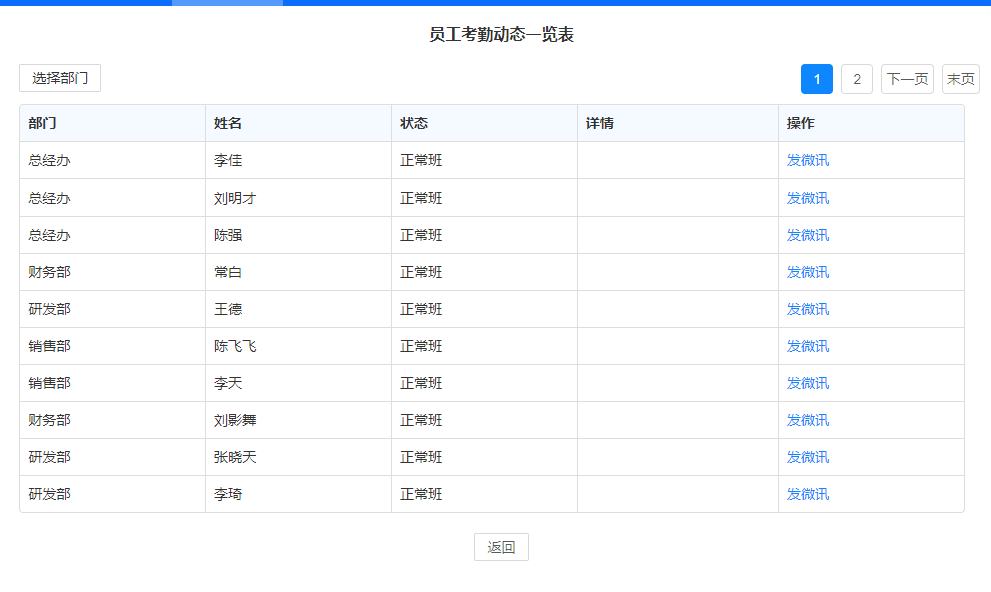Click the 陈飞飞 name cell
The image size is (991, 592).
(235, 346)
